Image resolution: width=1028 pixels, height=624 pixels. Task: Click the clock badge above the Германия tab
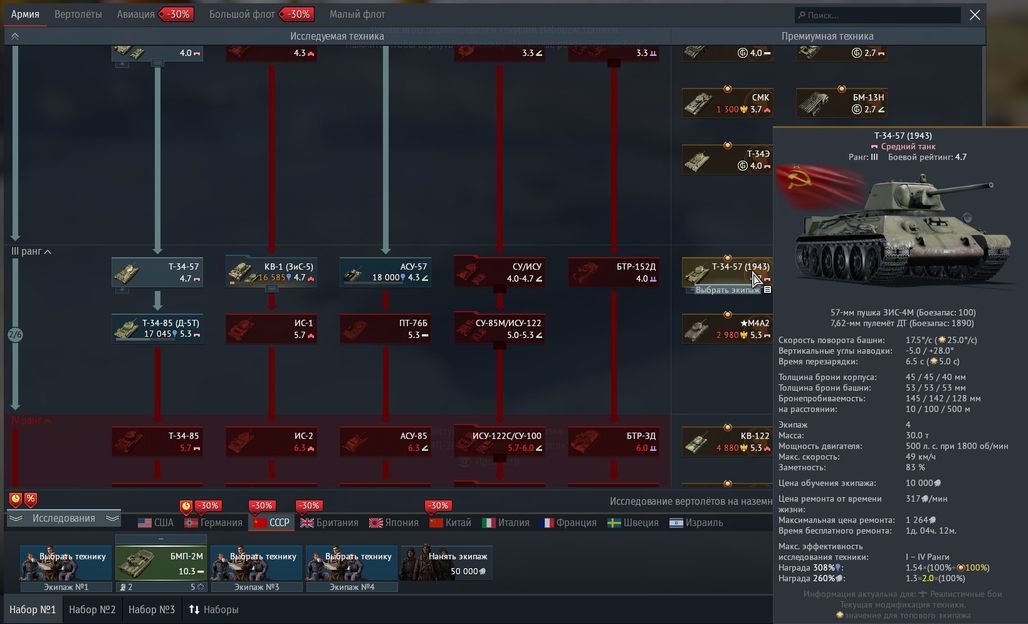click(186, 506)
